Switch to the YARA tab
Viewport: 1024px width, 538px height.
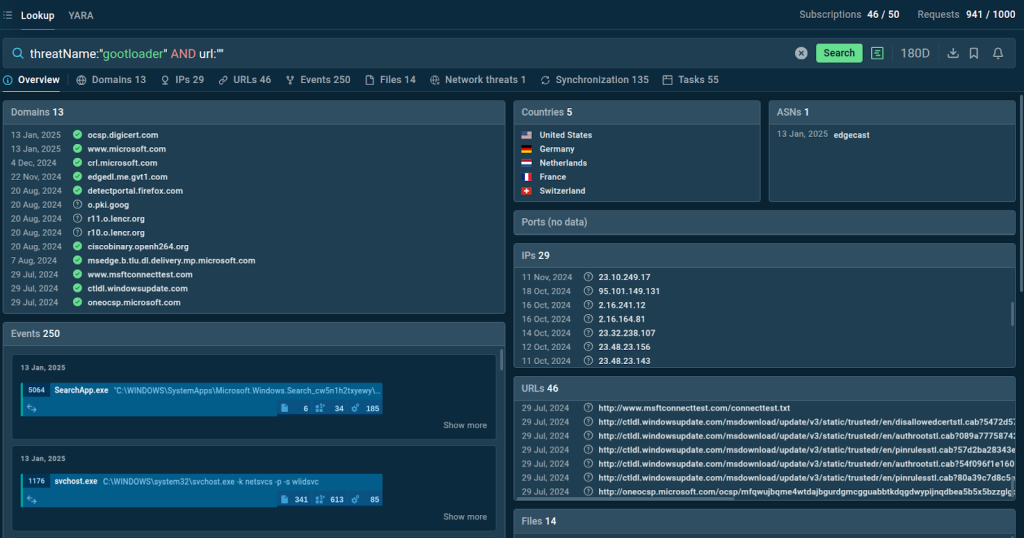click(x=81, y=16)
